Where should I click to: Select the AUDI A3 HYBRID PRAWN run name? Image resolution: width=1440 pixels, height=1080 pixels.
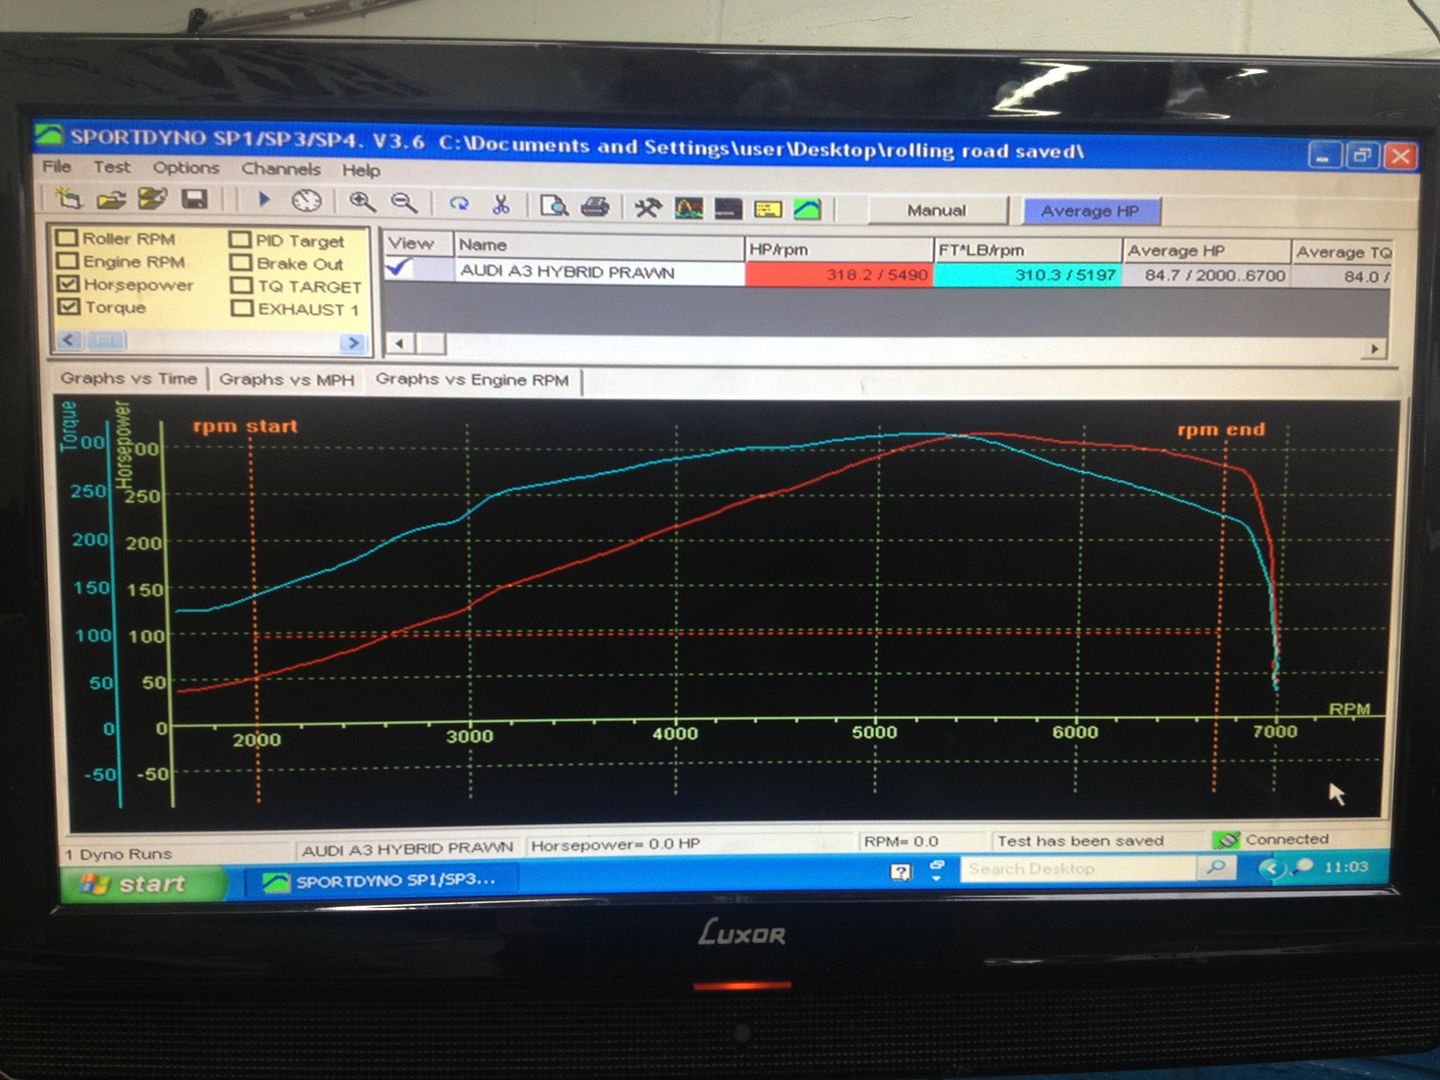[x=567, y=271]
